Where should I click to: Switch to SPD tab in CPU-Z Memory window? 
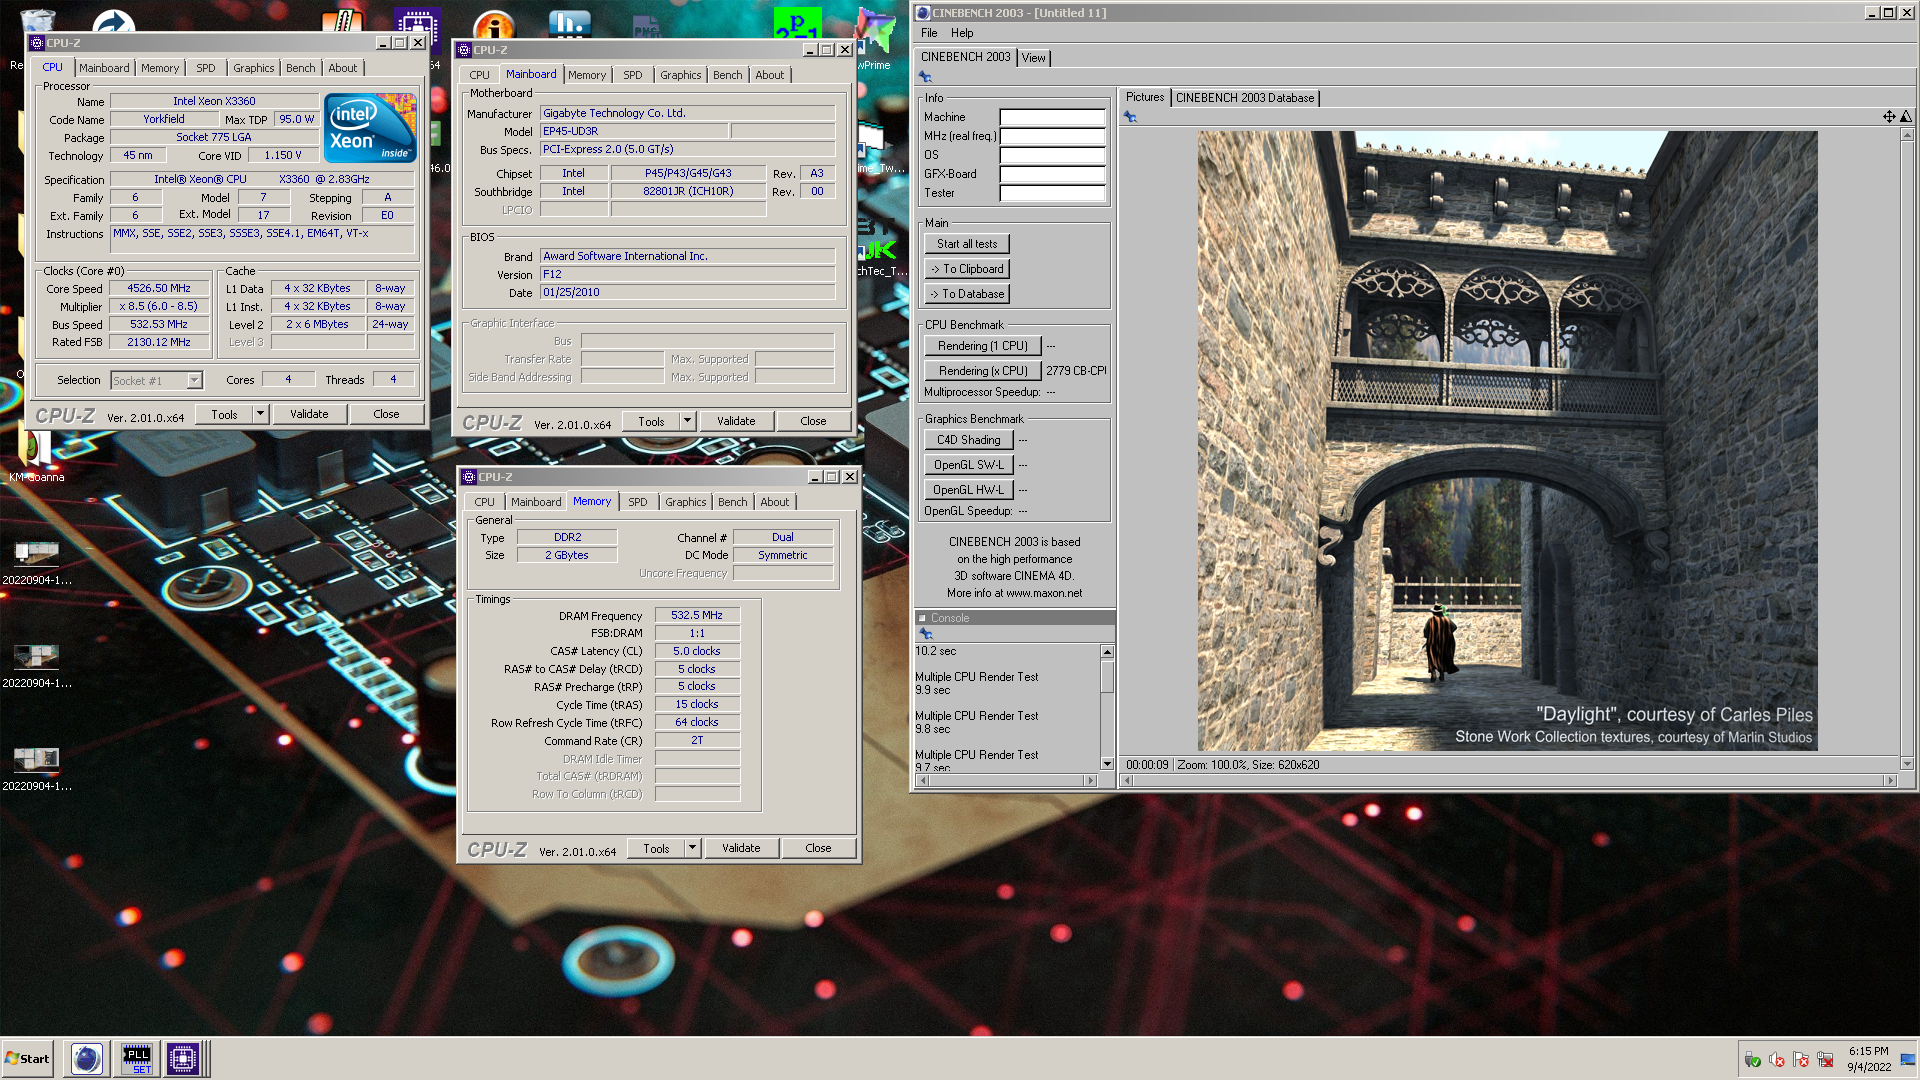pos(638,502)
